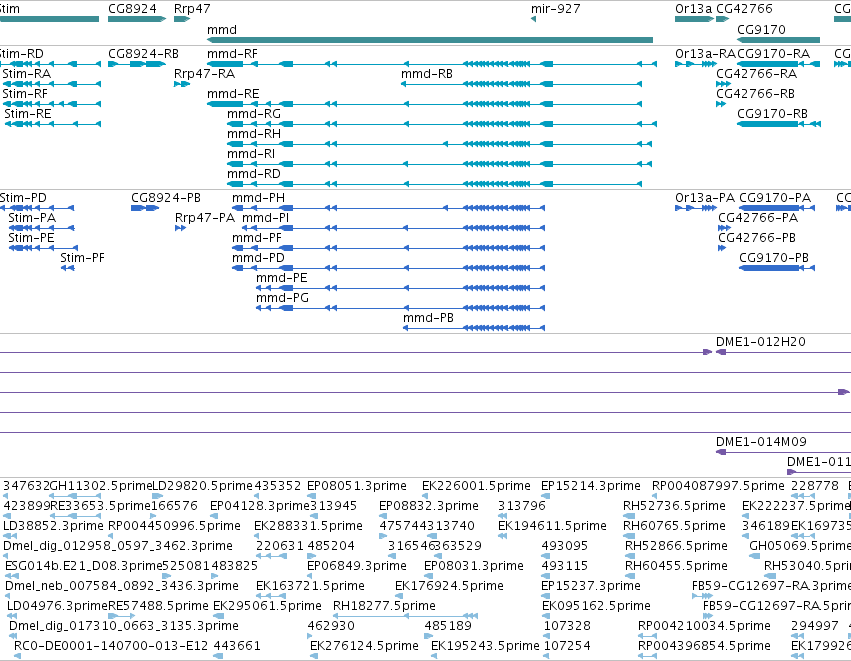Click the EP15237.3prime label
Viewport: 851px width, 661px height.
point(590,586)
